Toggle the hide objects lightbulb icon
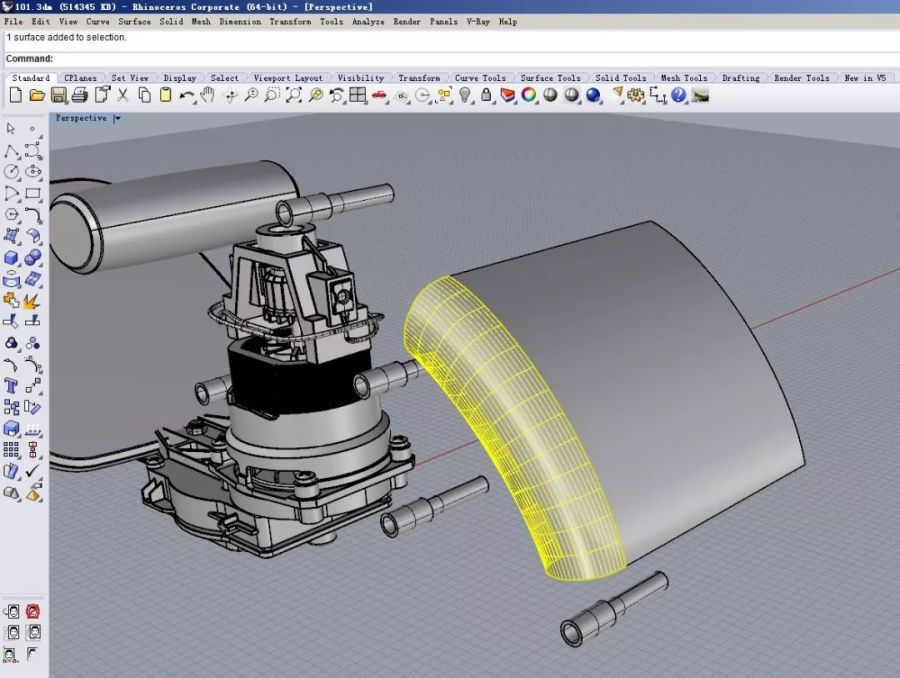Image resolution: width=900 pixels, height=678 pixels. click(465, 95)
